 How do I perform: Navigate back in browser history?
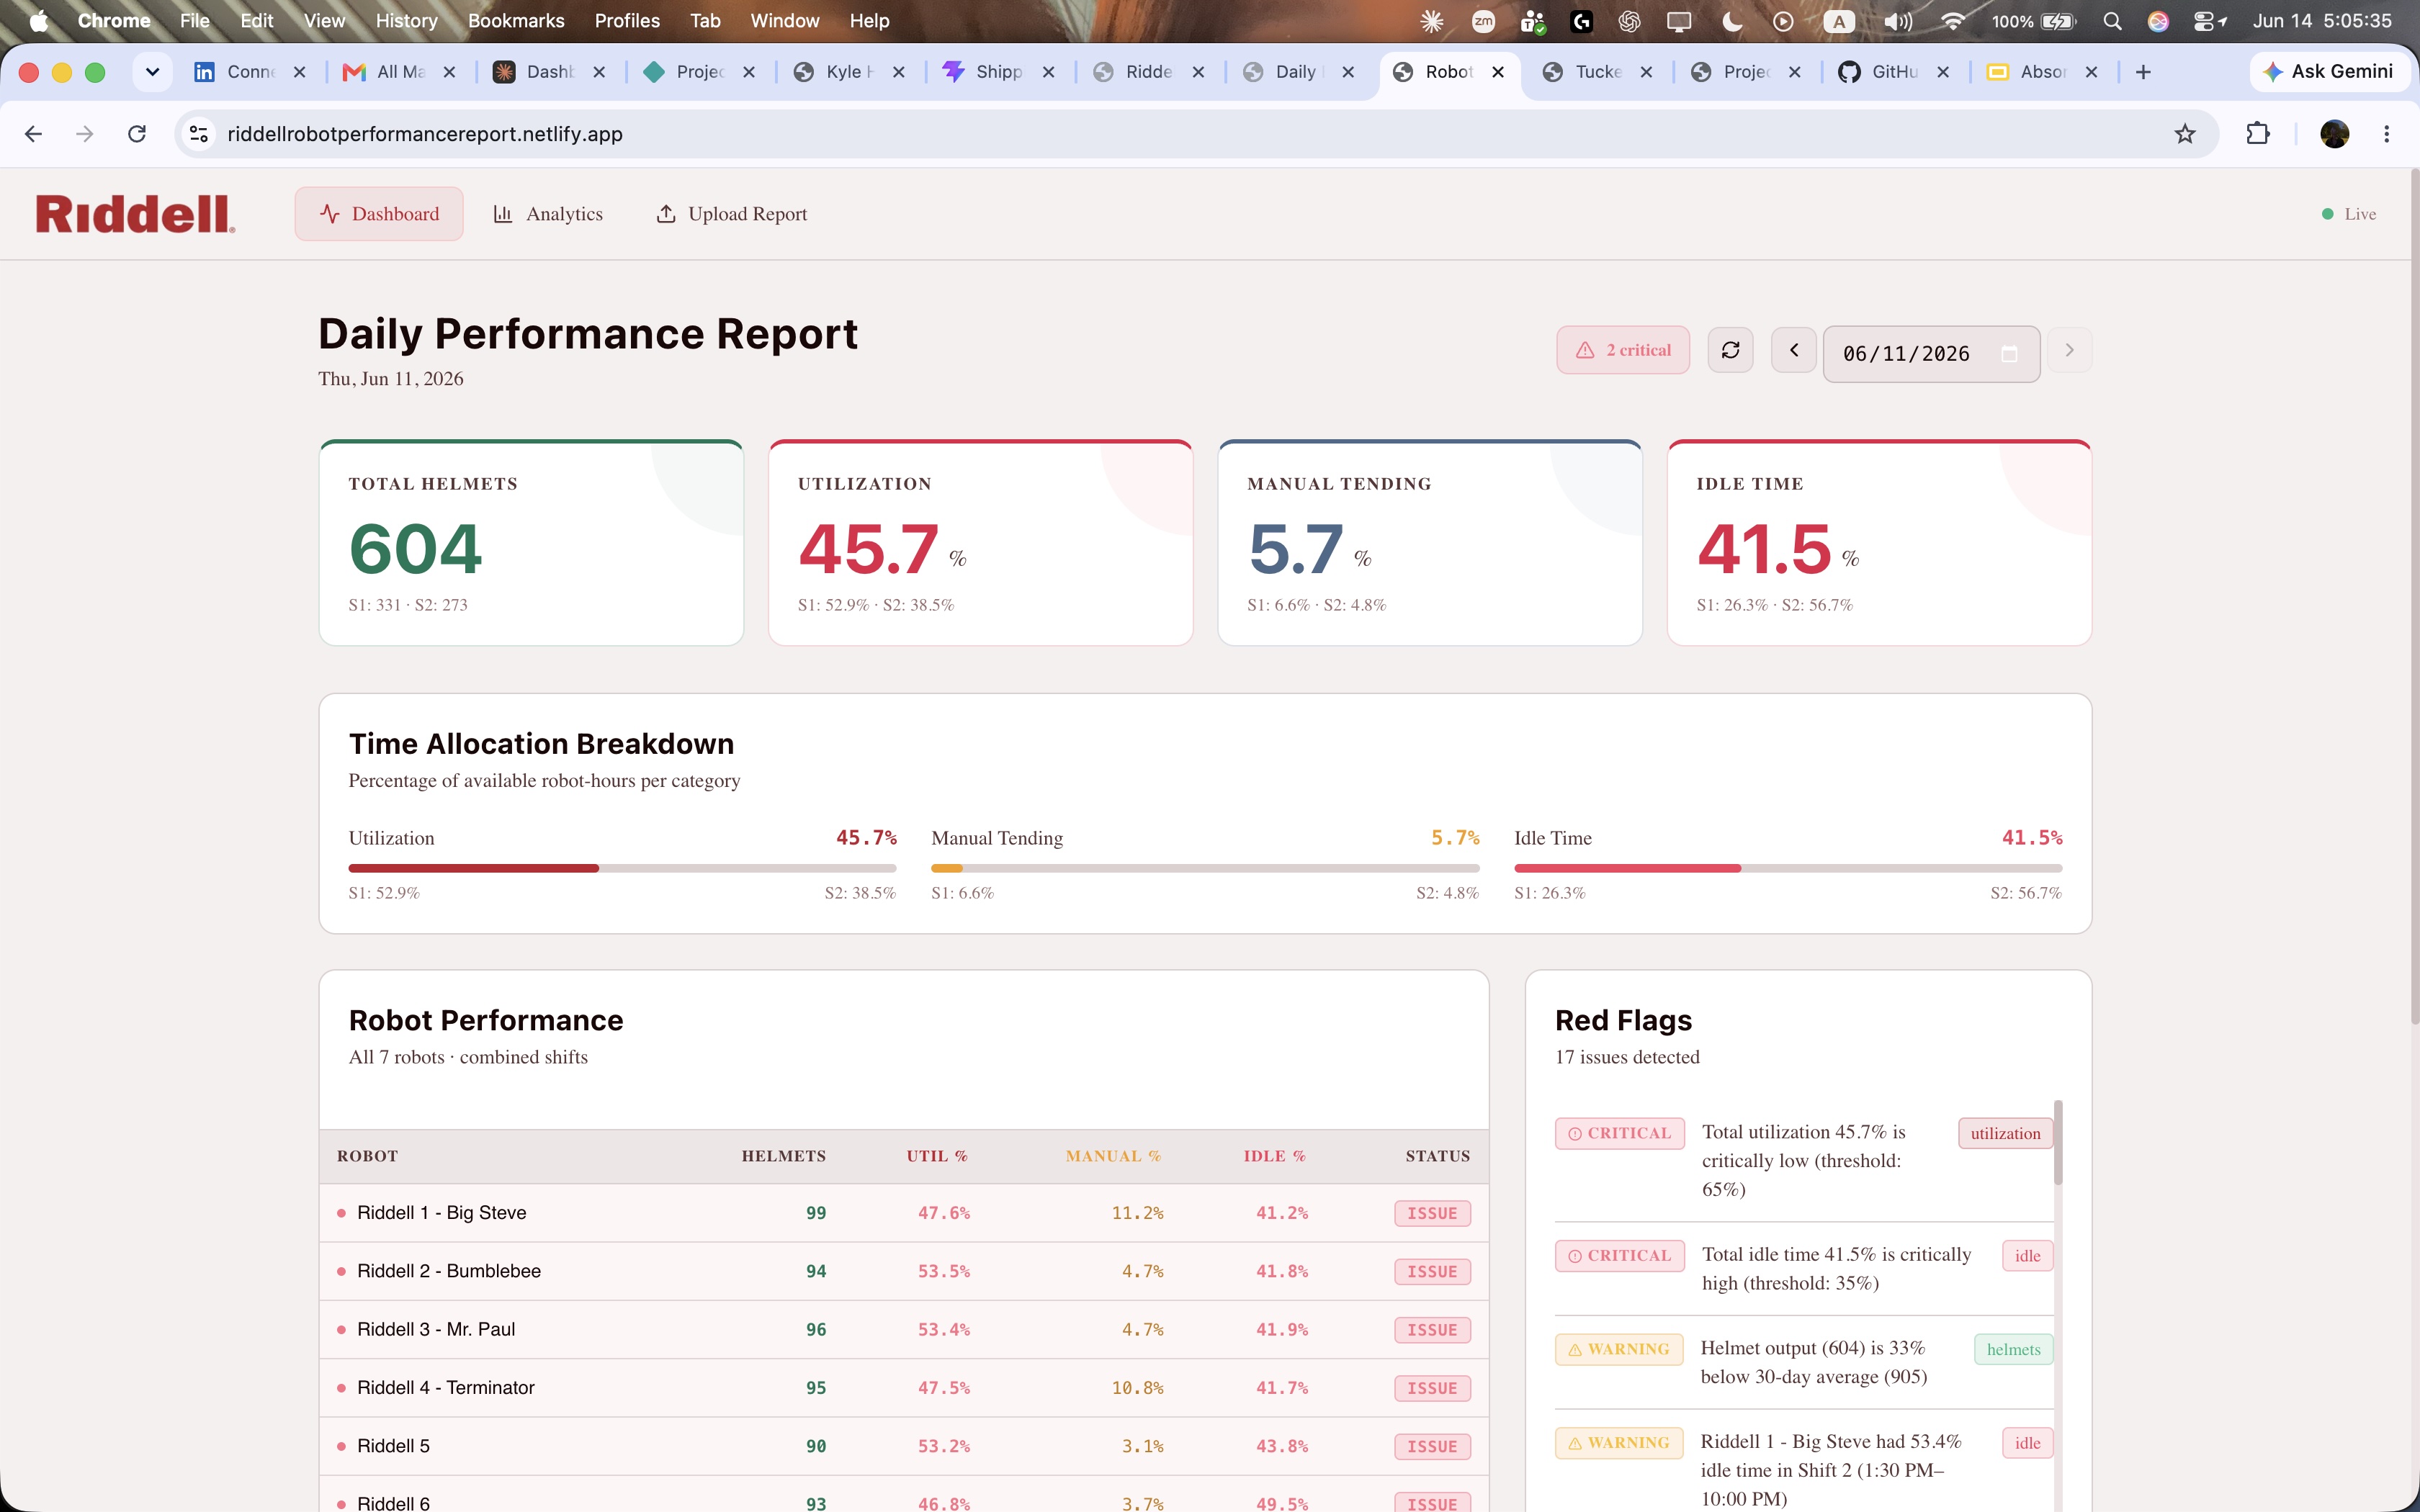tap(33, 134)
